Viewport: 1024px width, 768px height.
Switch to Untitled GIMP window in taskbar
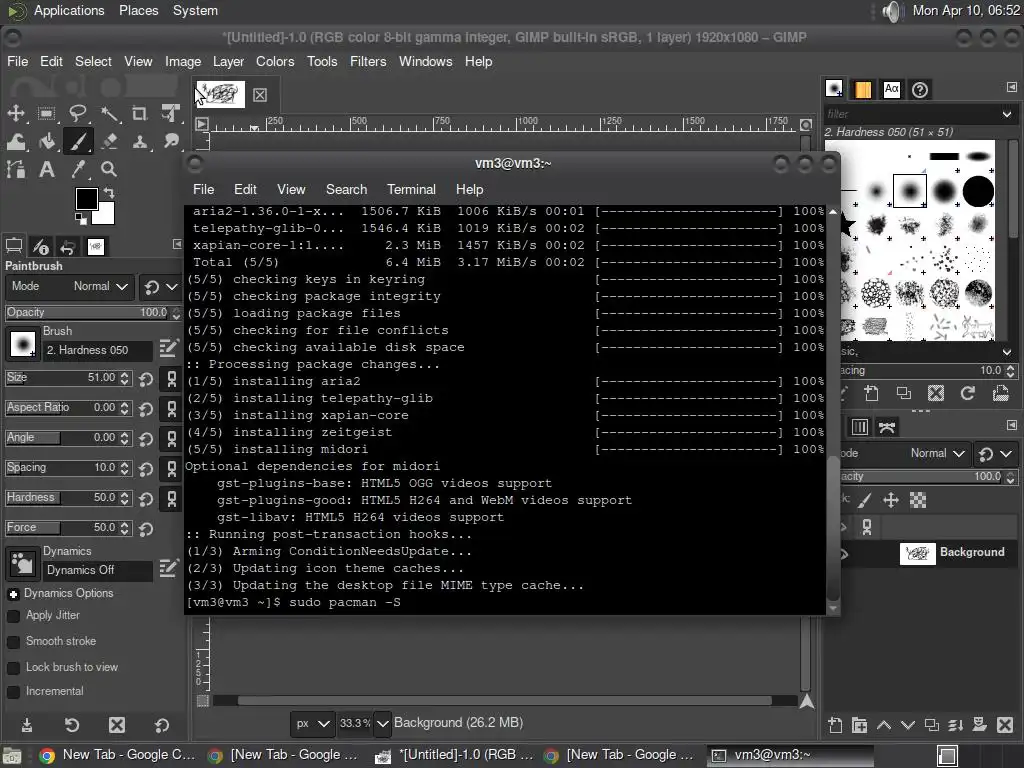tap(455, 755)
